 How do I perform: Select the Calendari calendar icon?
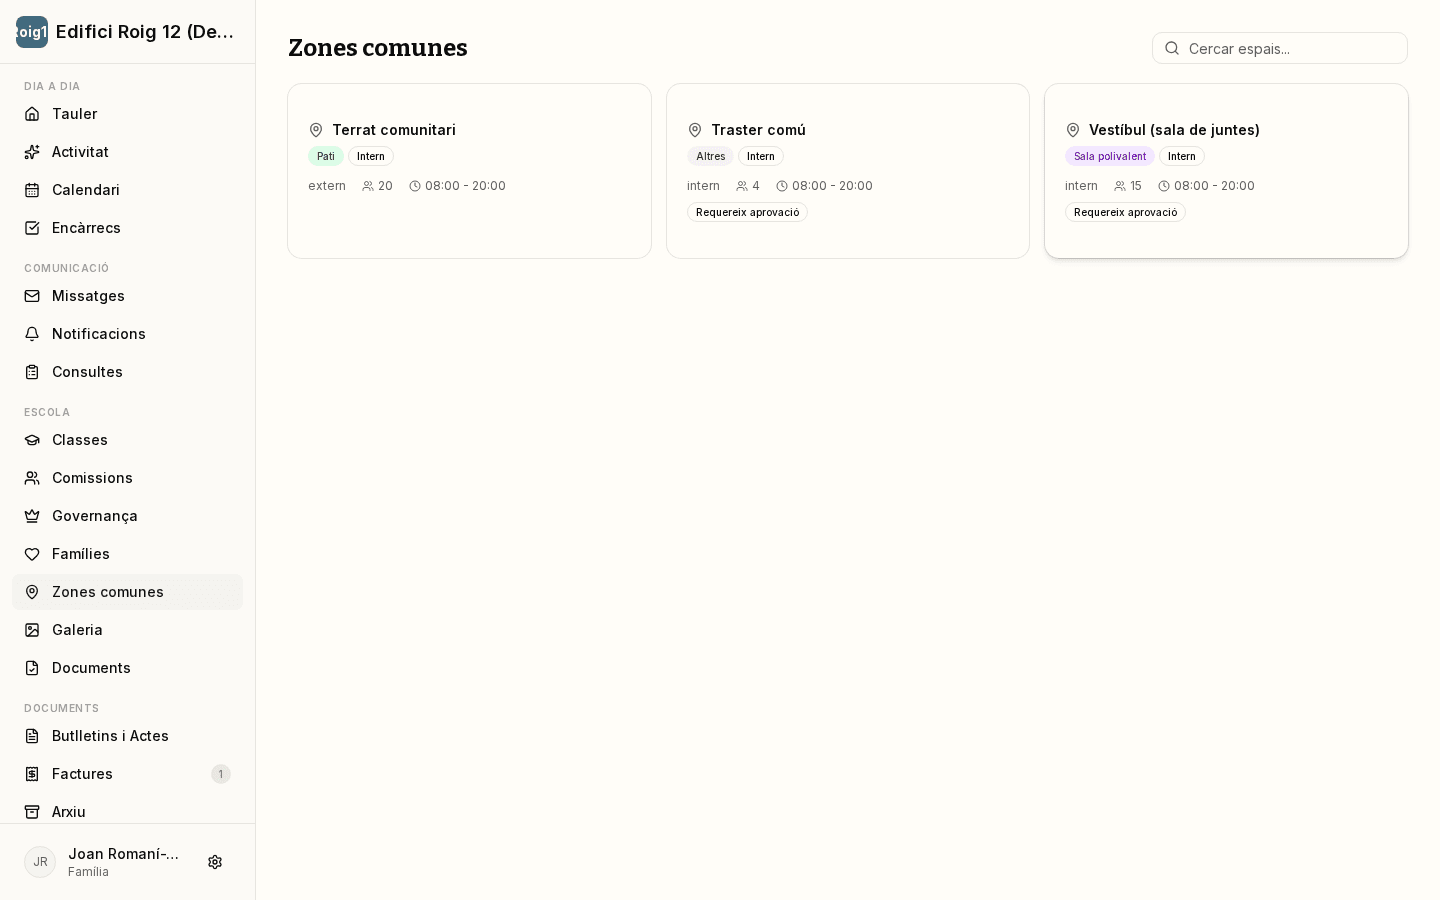pos(32,190)
